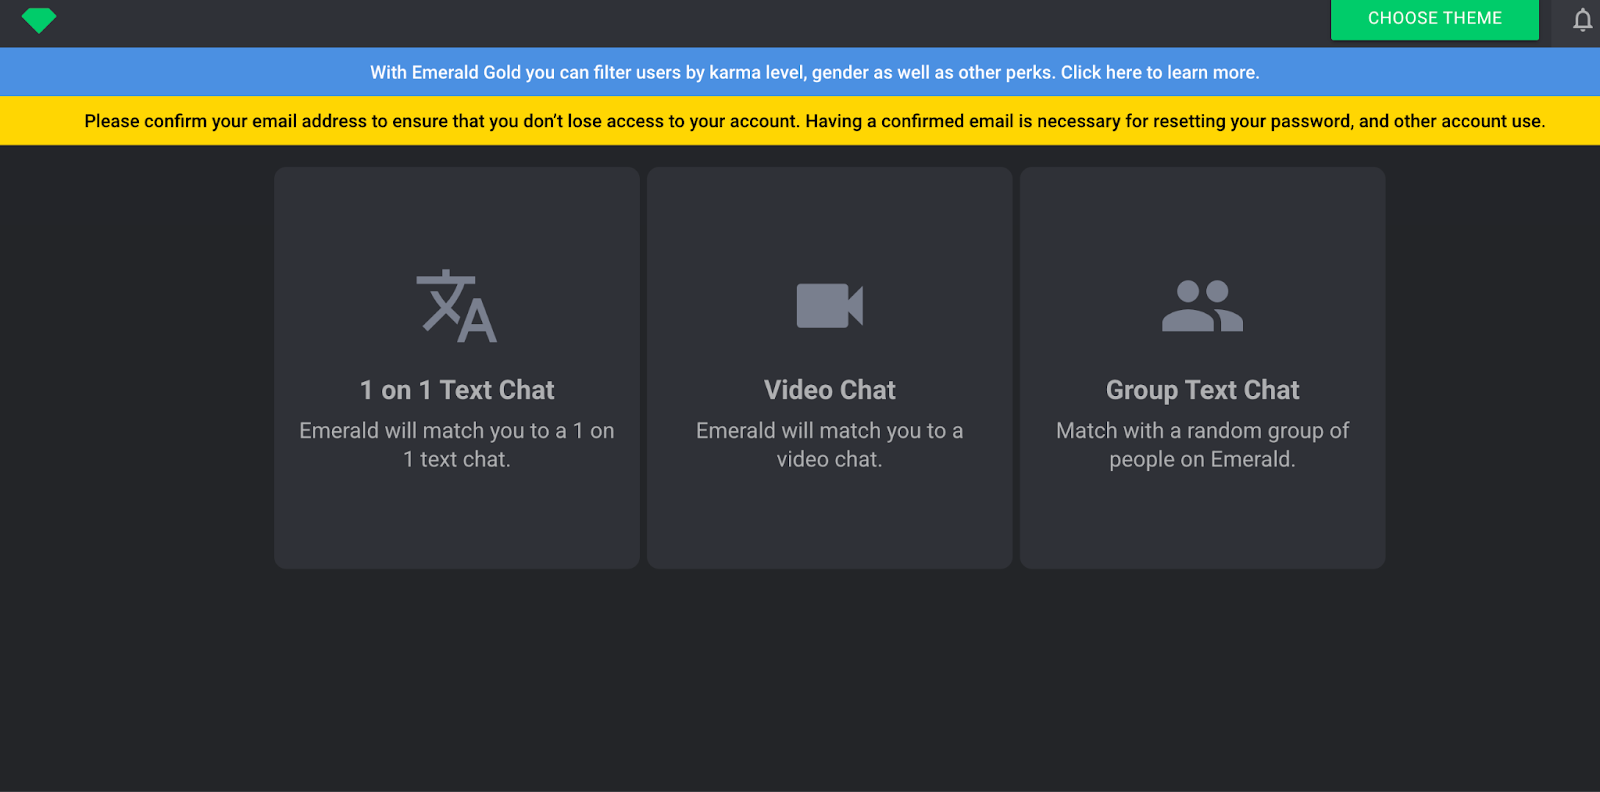Image resolution: width=1600 pixels, height=792 pixels.
Task: Select the '1 on 1 Text Chat' heading
Action: (x=457, y=390)
